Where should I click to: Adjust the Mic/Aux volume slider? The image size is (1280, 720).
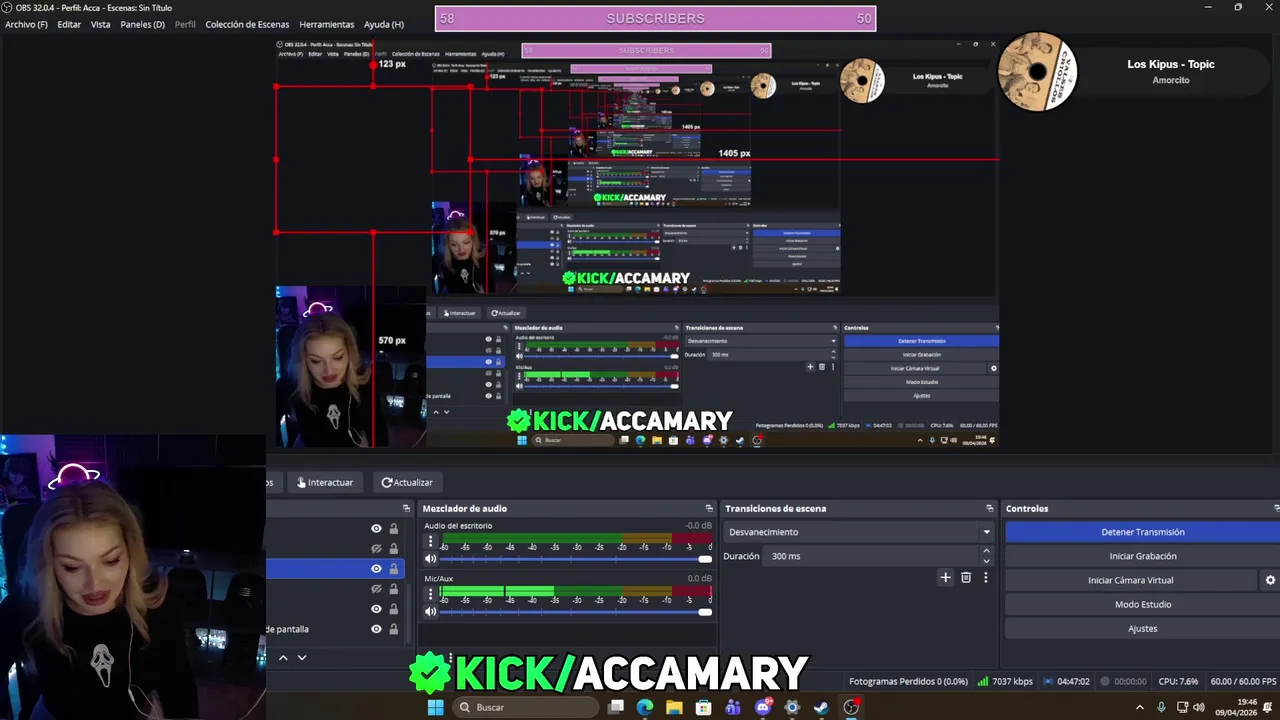pos(576,611)
